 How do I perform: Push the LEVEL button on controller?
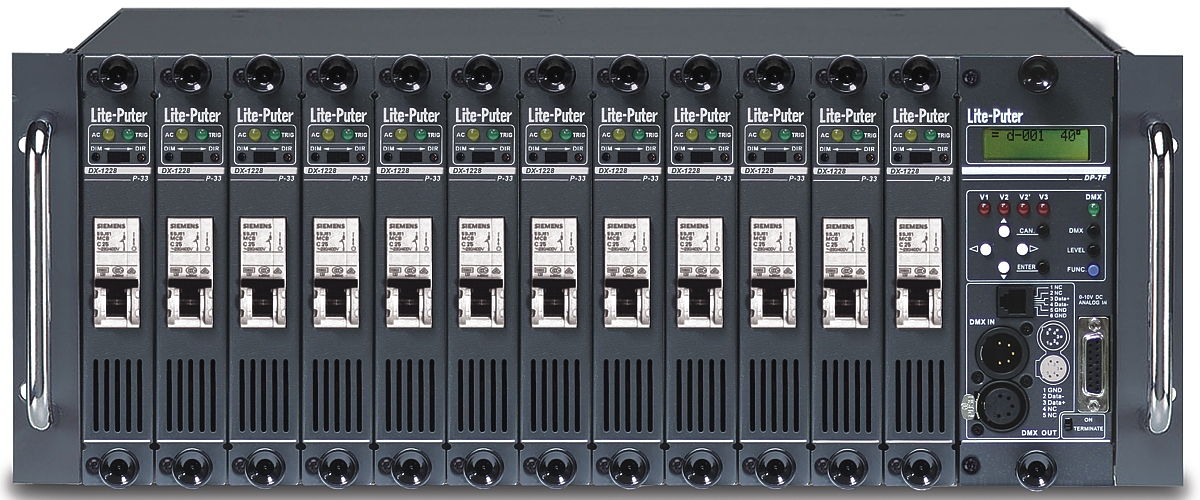pos(1094,249)
